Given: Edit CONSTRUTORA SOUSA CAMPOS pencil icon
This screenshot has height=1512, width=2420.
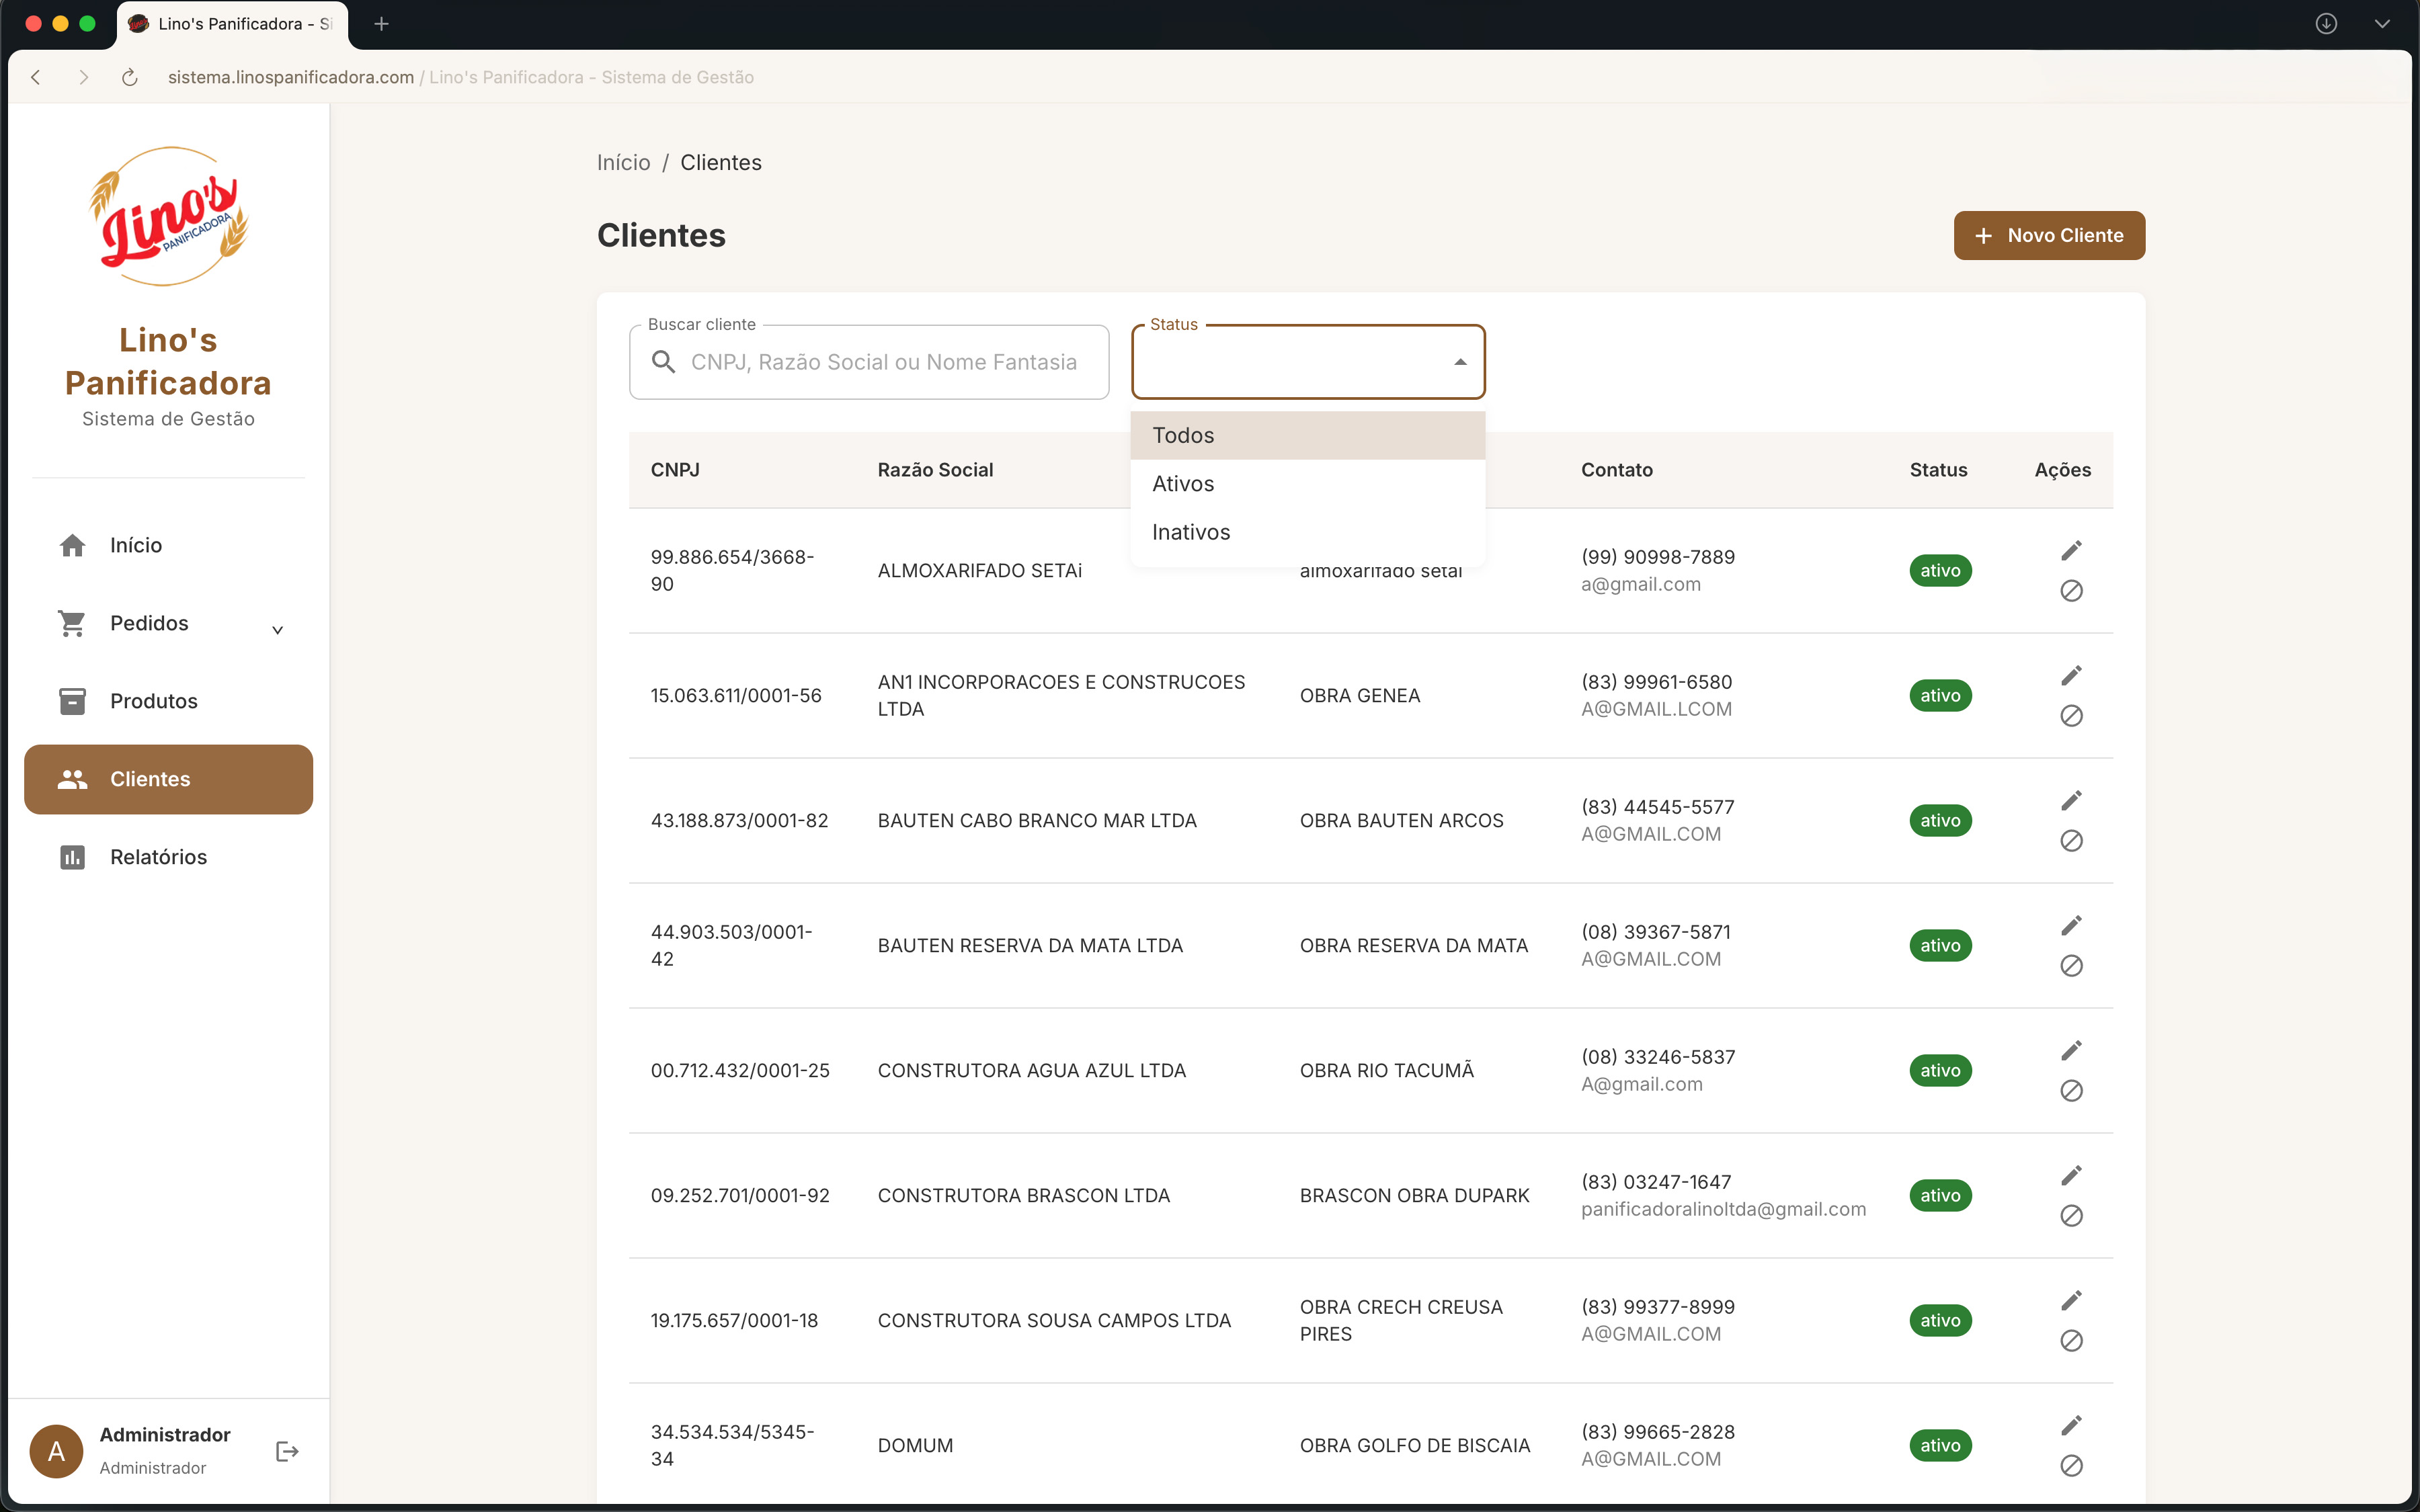Looking at the screenshot, I should click(2071, 1301).
